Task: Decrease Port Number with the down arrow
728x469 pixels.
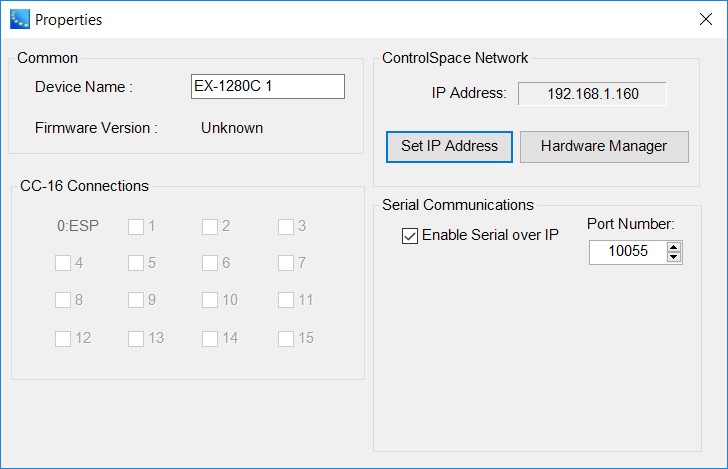Action: pos(674,257)
